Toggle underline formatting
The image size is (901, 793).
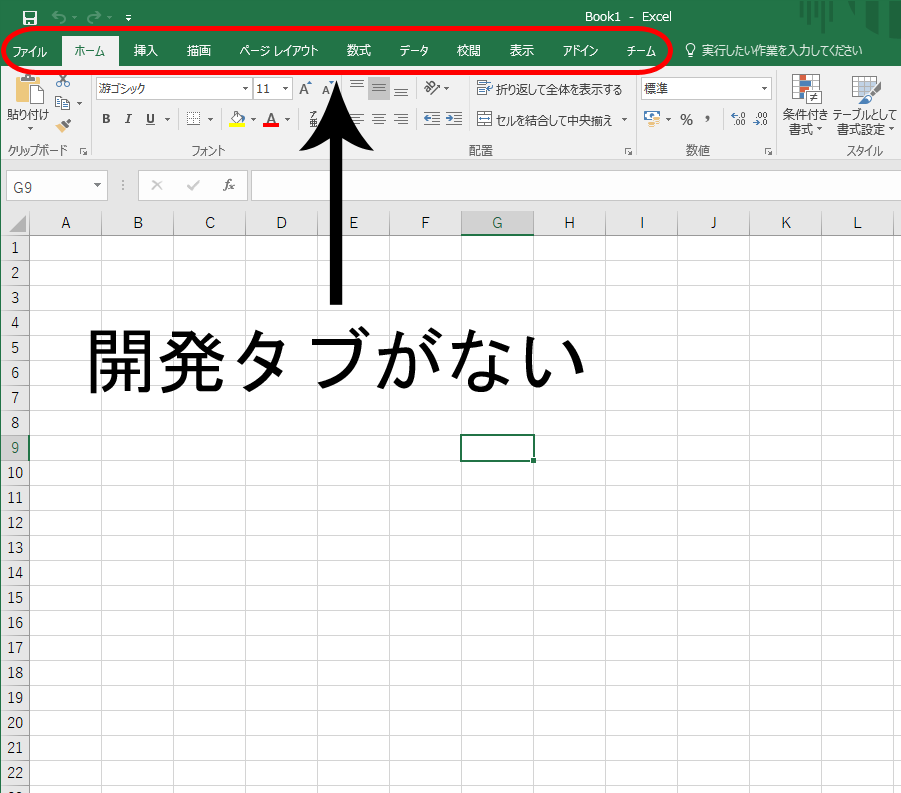point(148,118)
